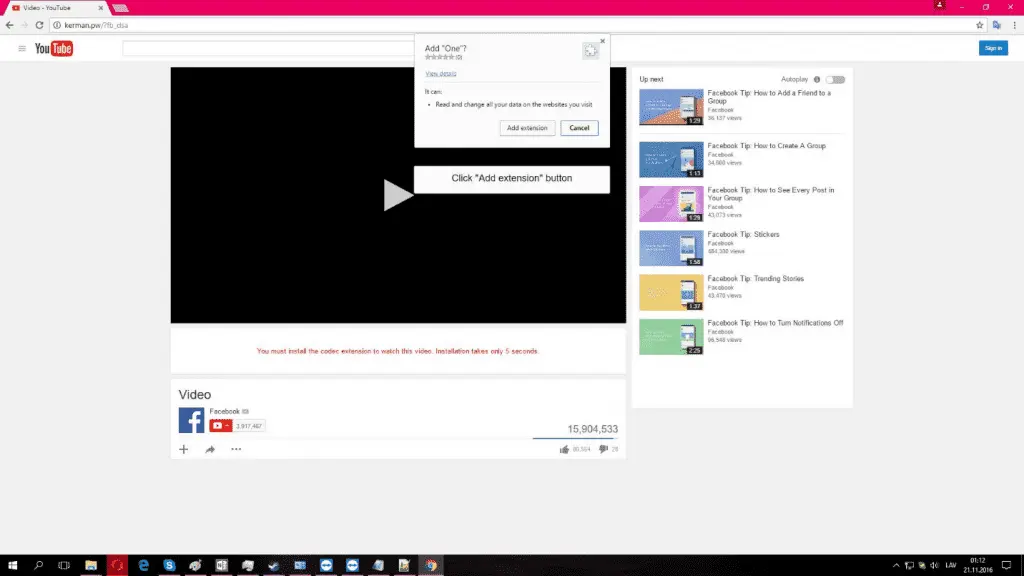
Task: Open the hamburger guide menu
Action: [x=22, y=48]
